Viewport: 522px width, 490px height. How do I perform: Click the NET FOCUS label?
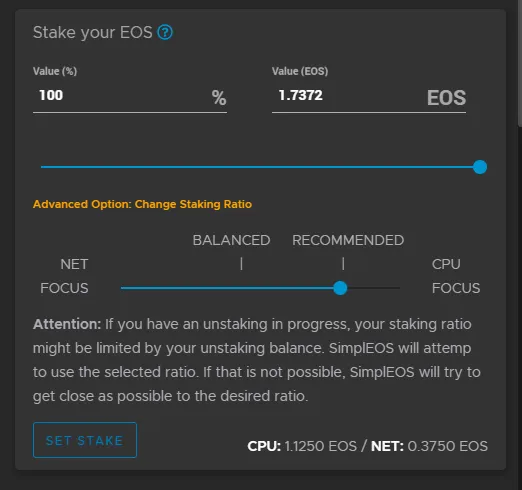[64, 276]
